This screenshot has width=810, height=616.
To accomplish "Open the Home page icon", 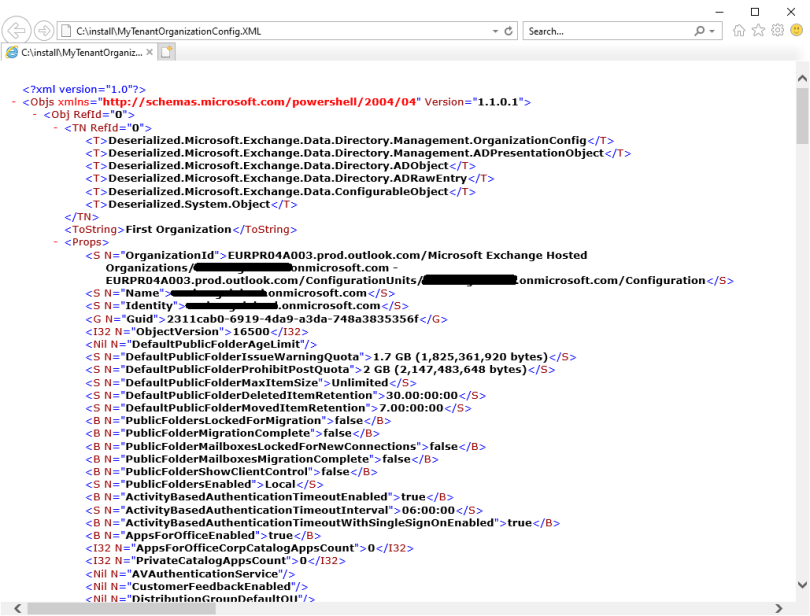I will 740,31.
